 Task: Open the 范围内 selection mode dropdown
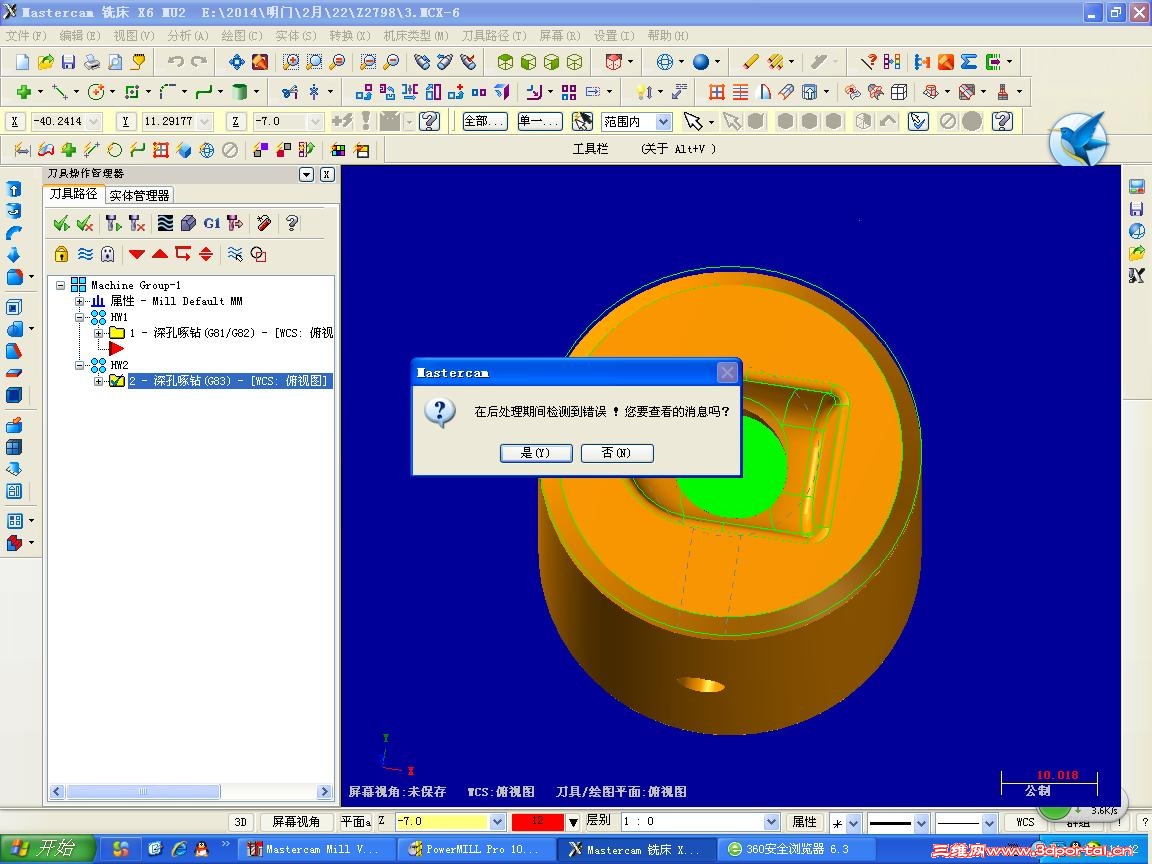[663, 121]
